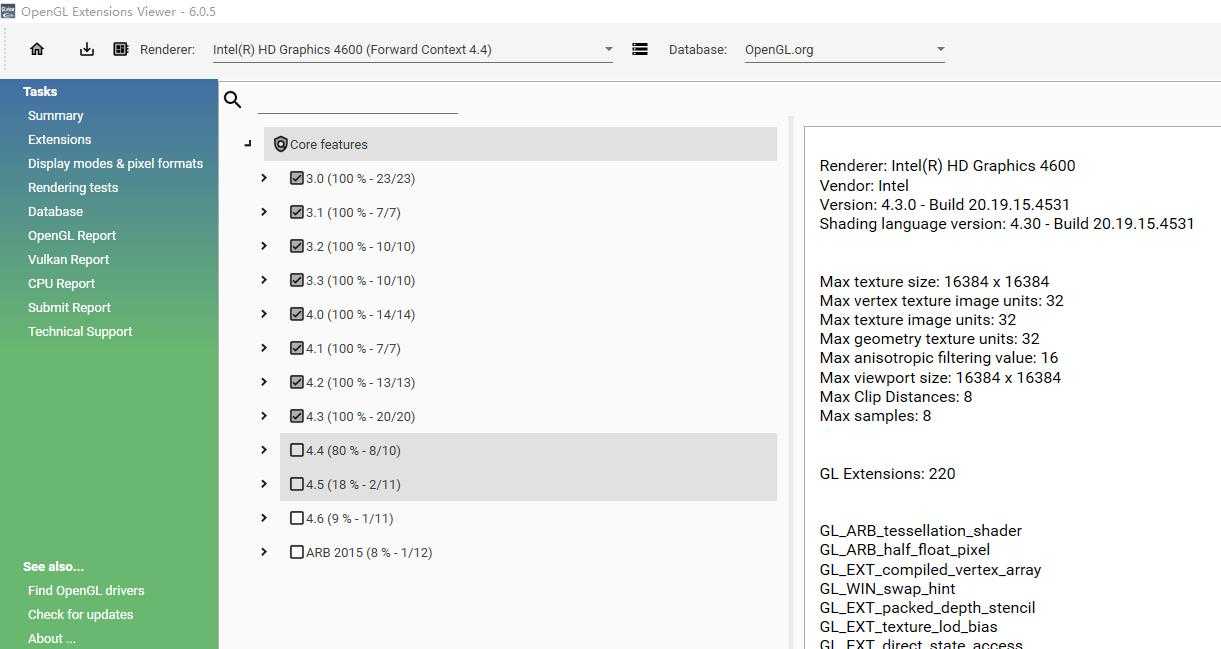Click the 'Vendor: Intel' line
The height and width of the screenshot is (649, 1221).
pyautogui.click(x=864, y=185)
